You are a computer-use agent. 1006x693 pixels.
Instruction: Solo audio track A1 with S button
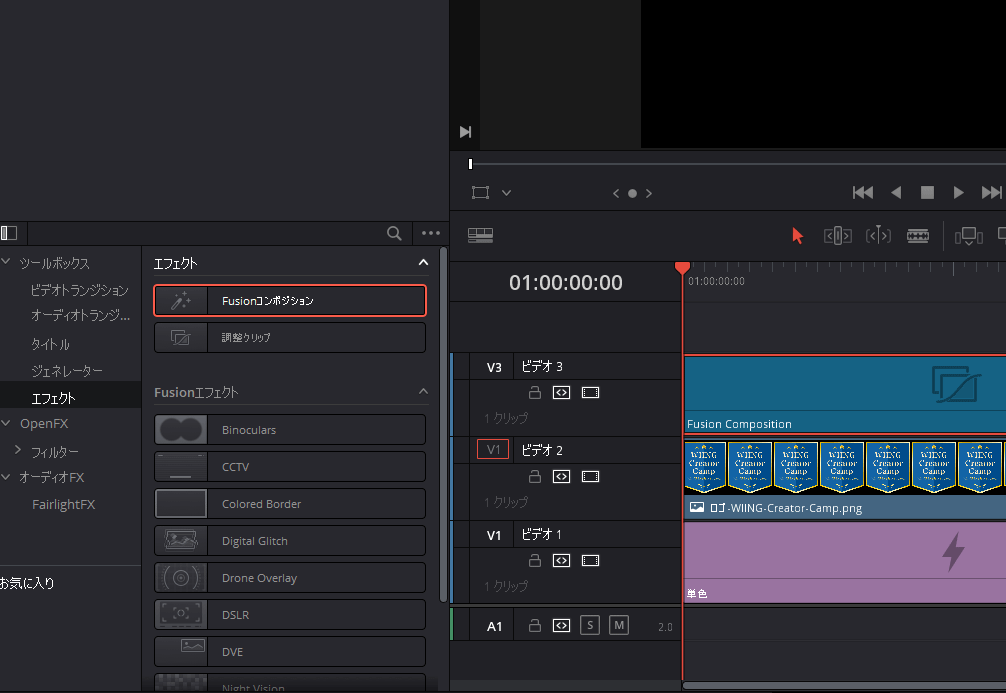click(x=590, y=626)
